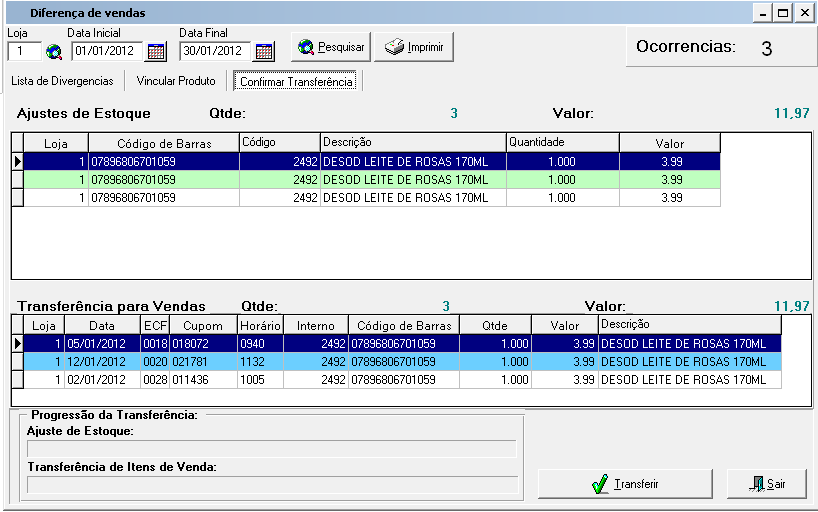Close the Diferença de vendas window
818x512 pixels.
[804, 13]
